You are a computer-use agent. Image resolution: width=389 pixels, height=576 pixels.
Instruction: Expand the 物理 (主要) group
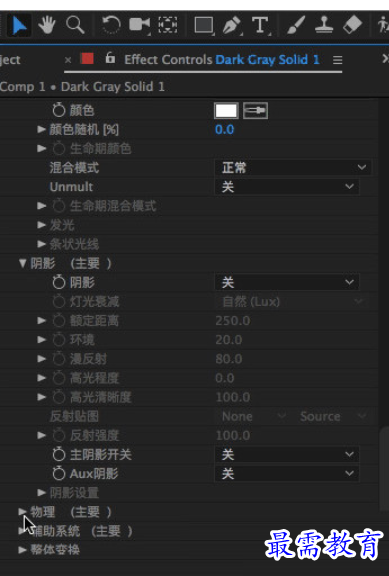(x=22, y=511)
